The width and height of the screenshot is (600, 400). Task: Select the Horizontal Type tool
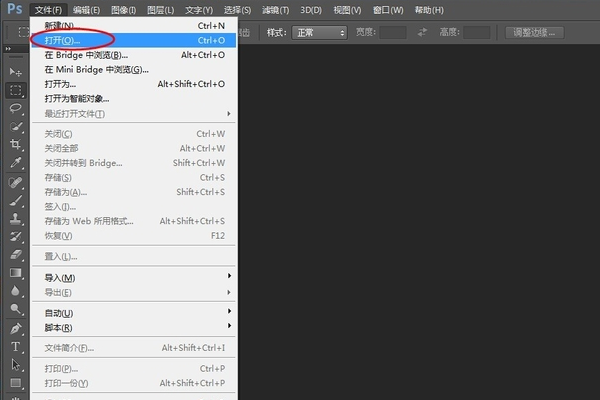16,347
